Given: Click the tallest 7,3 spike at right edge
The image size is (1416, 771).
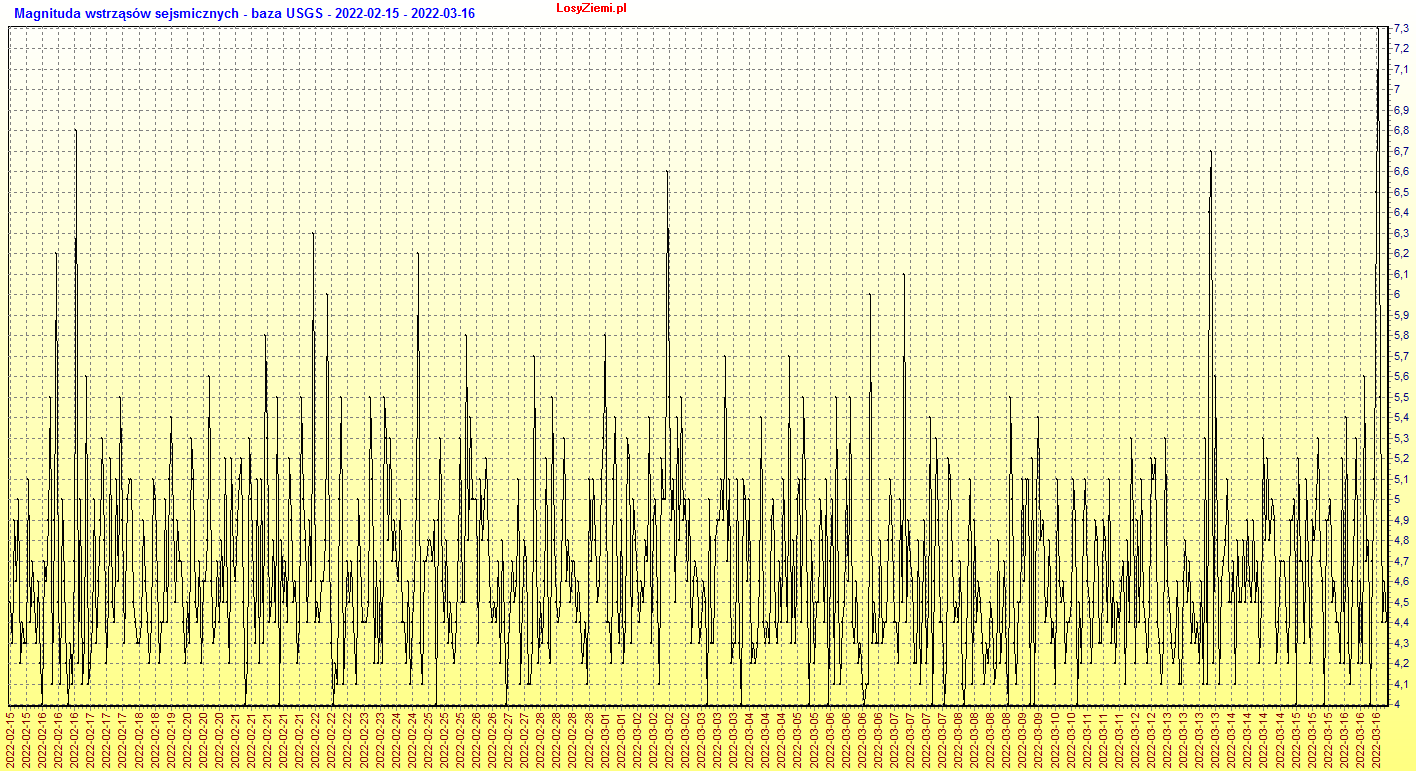Looking at the screenshot, I should 1379,30.
